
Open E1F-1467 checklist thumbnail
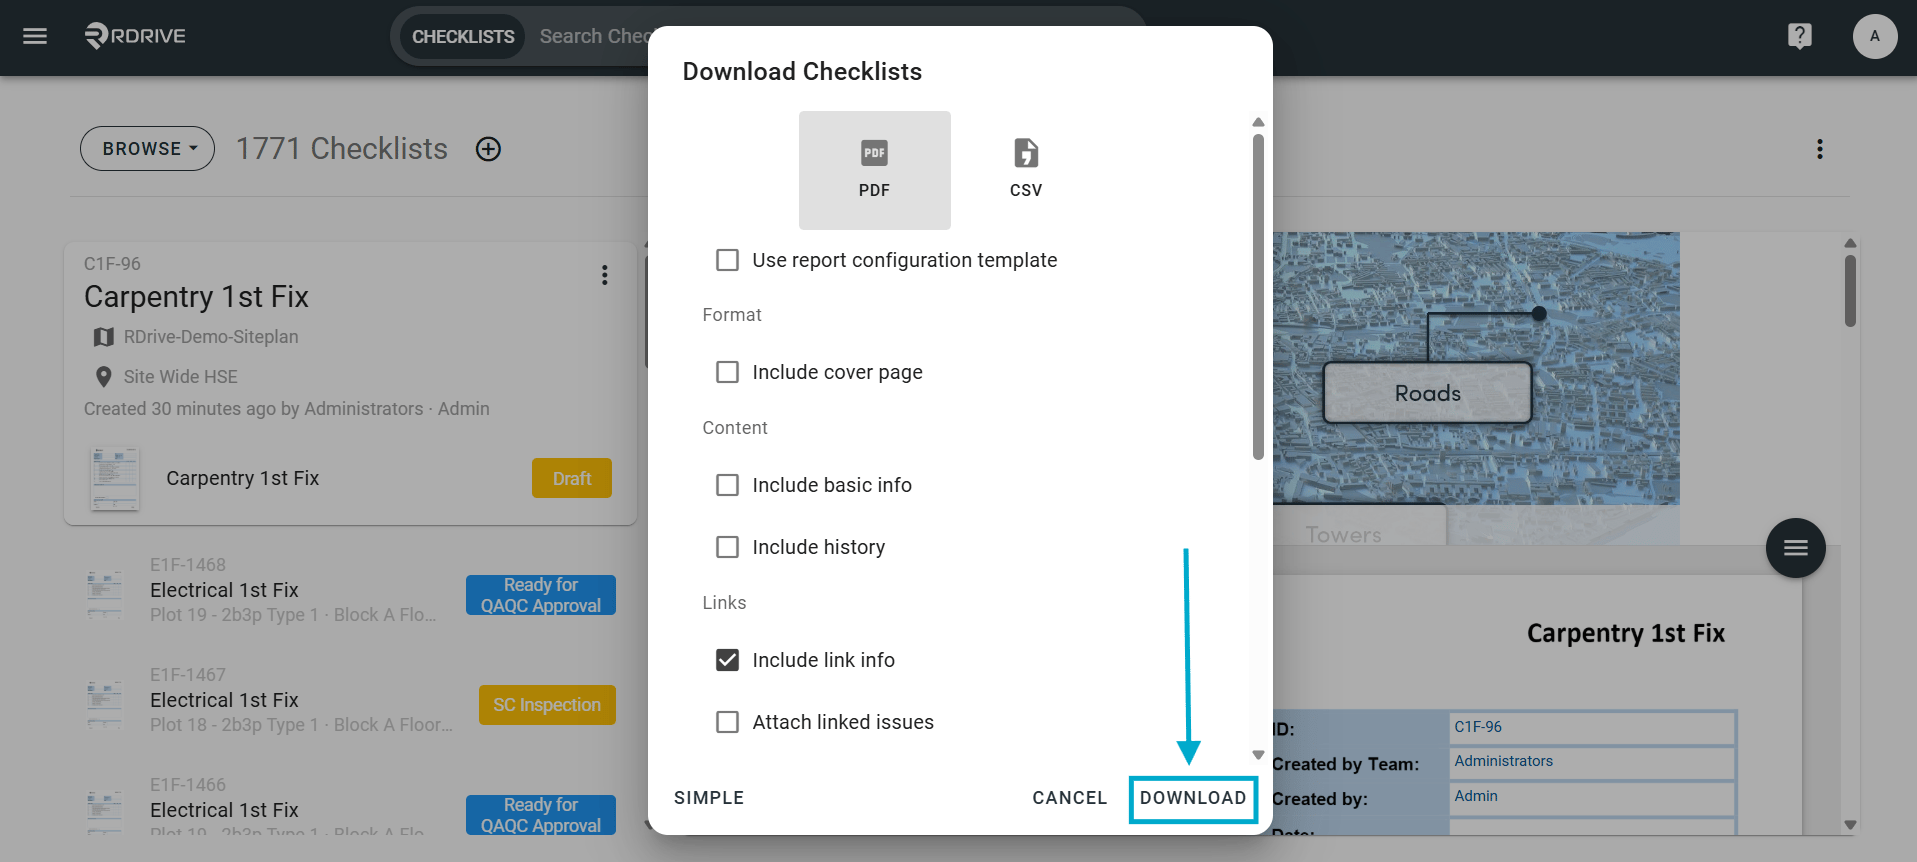click(x=105, y=705)
